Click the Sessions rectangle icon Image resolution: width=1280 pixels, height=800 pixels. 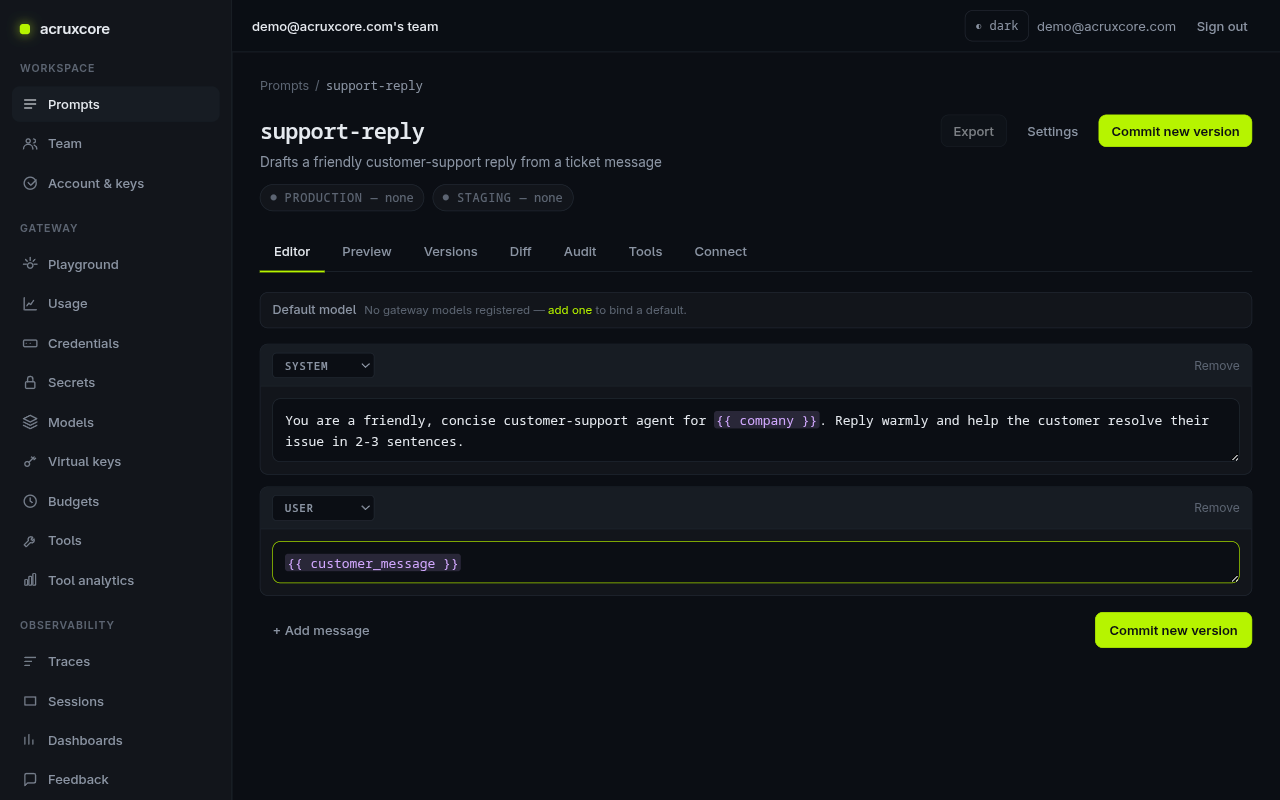30,701
